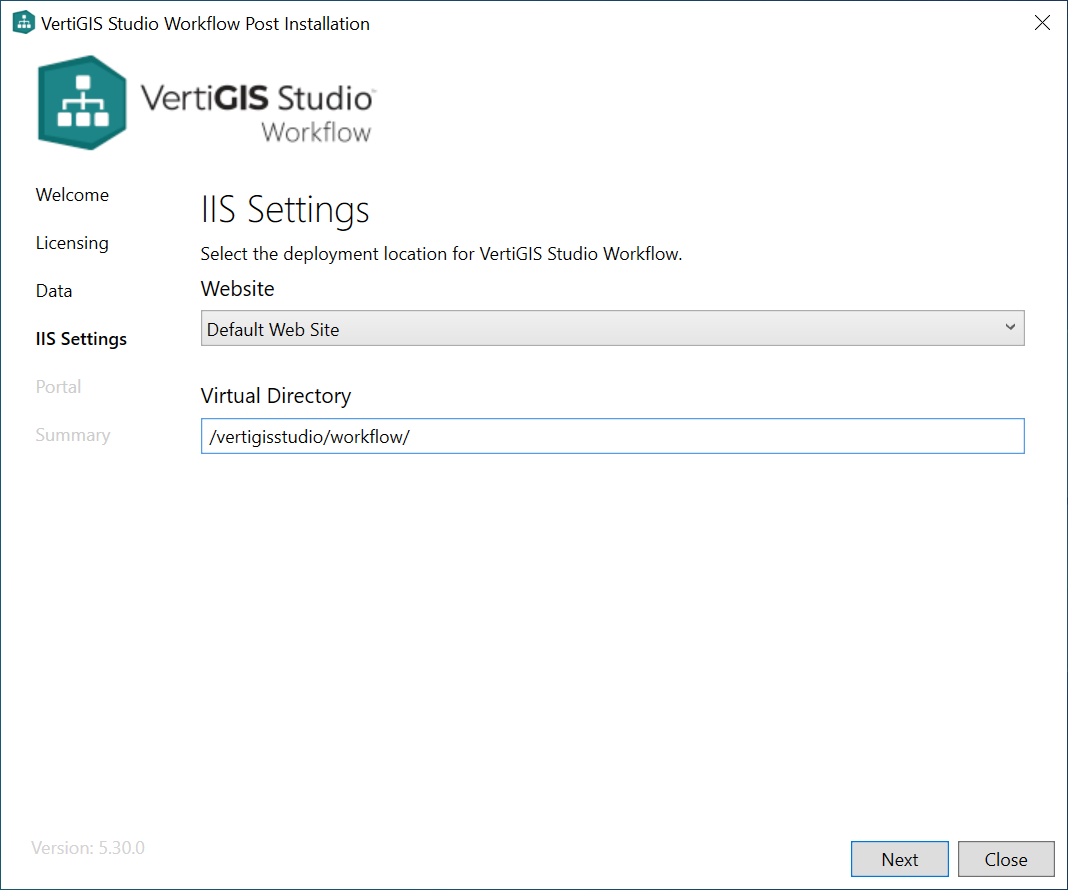The width and height of the screenshot is (1068, 890).
Task: Select Default Web Site in the combo box
Action: click(612, 327)
